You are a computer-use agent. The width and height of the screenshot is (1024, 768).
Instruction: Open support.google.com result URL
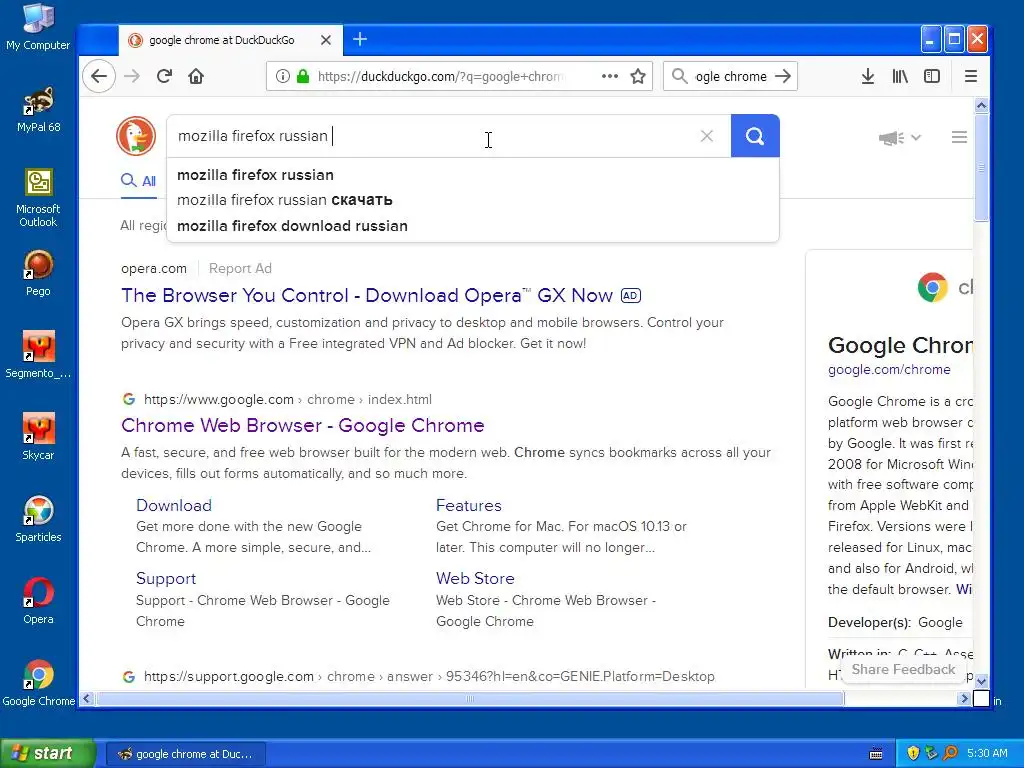click(x=429, y=677)
